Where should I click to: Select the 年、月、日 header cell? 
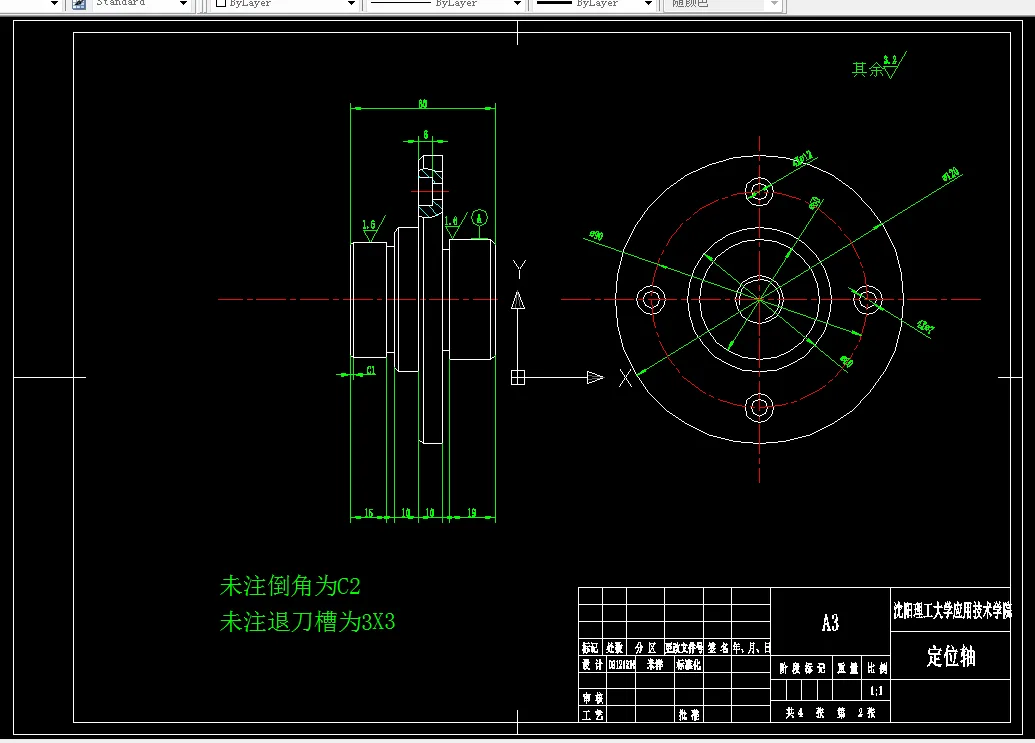tap(751, 648)
